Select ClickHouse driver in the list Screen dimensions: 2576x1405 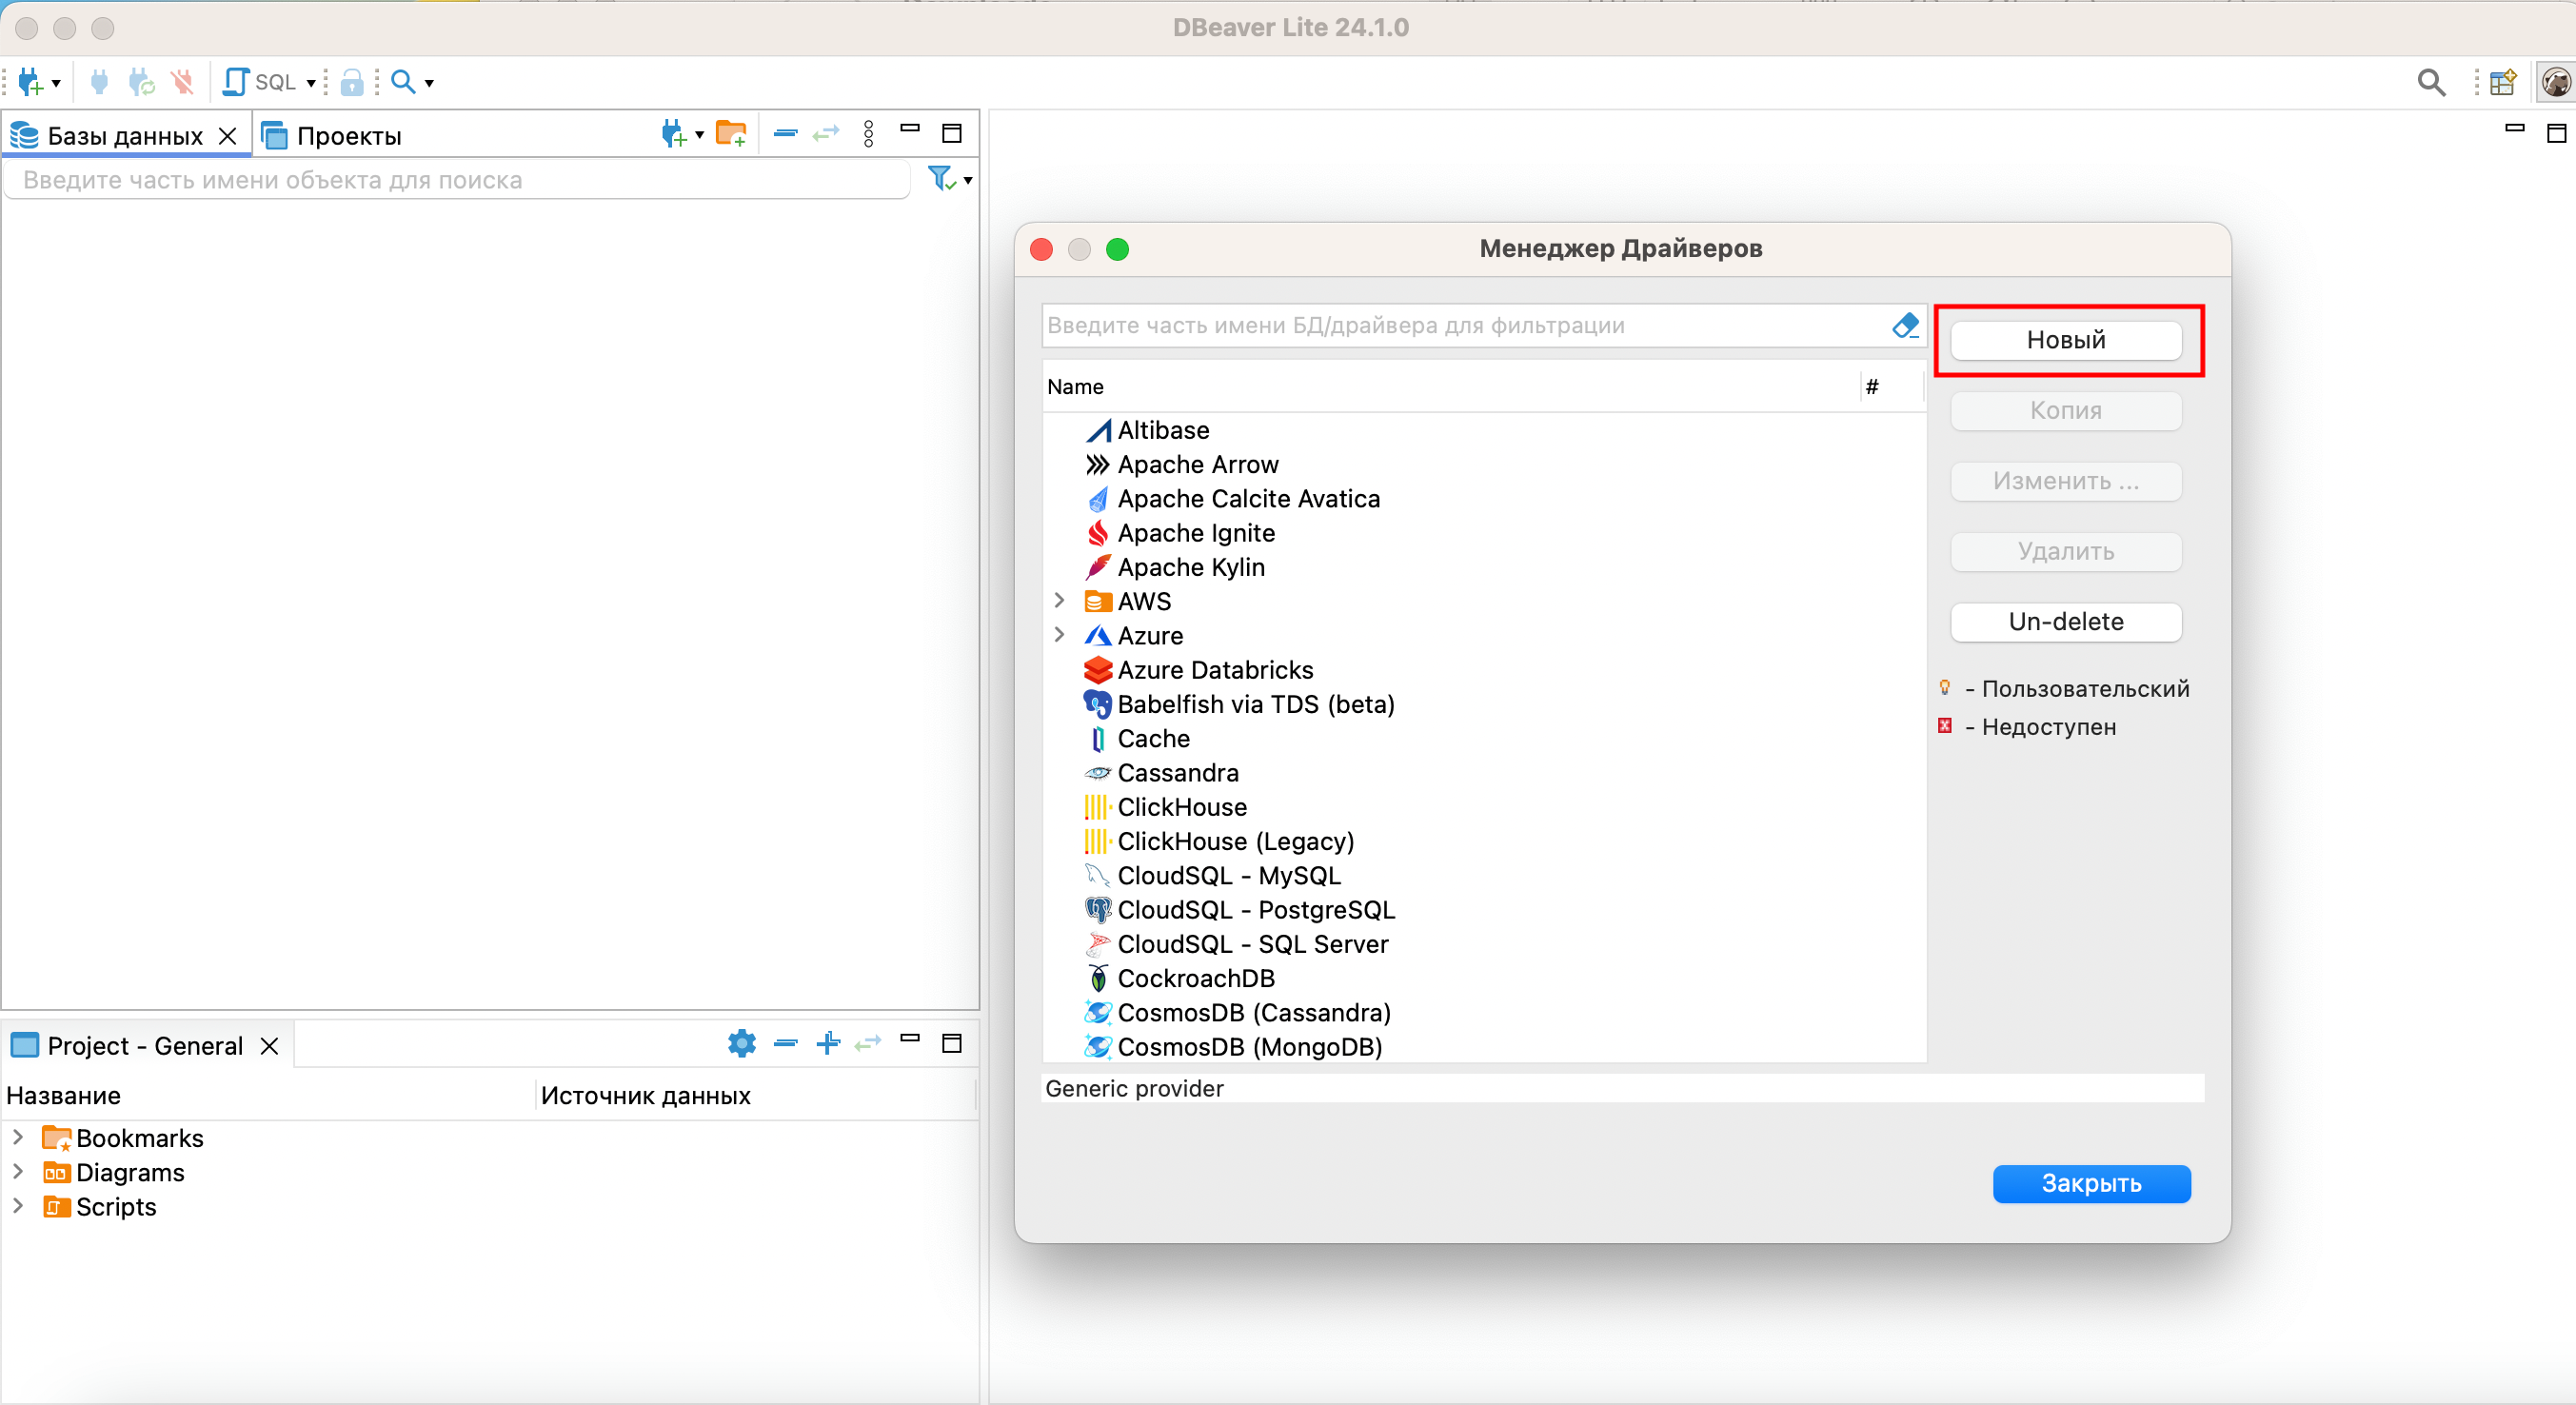tap(1181, 807)
